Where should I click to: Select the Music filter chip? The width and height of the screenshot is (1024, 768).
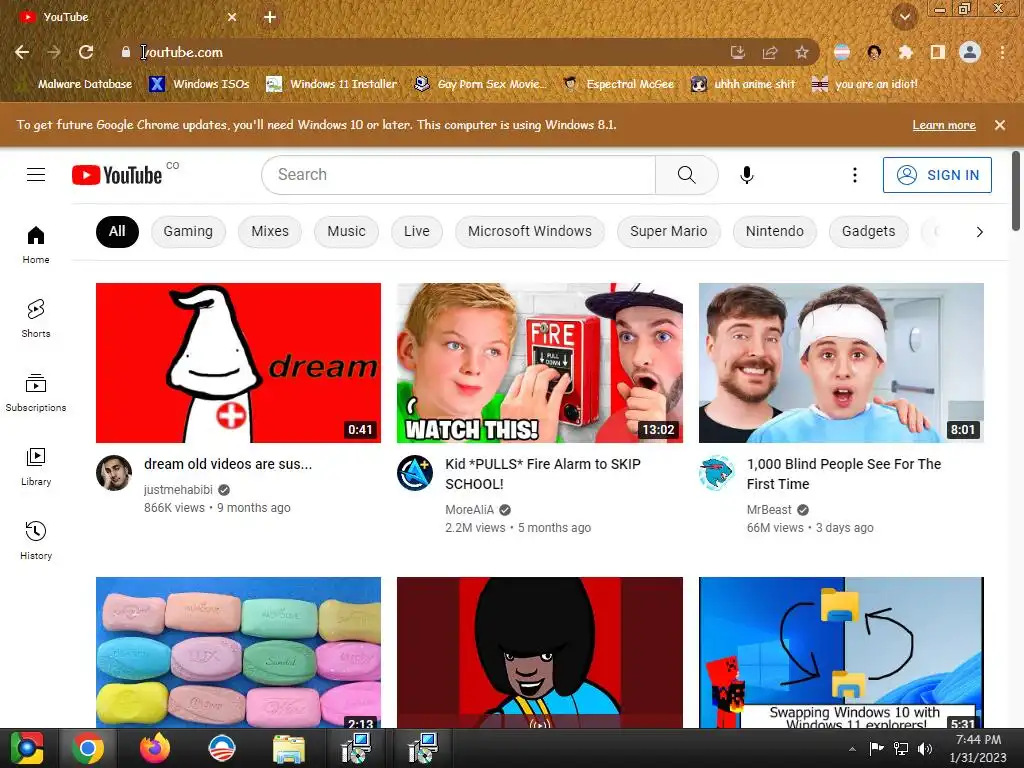tap(346, 231)
